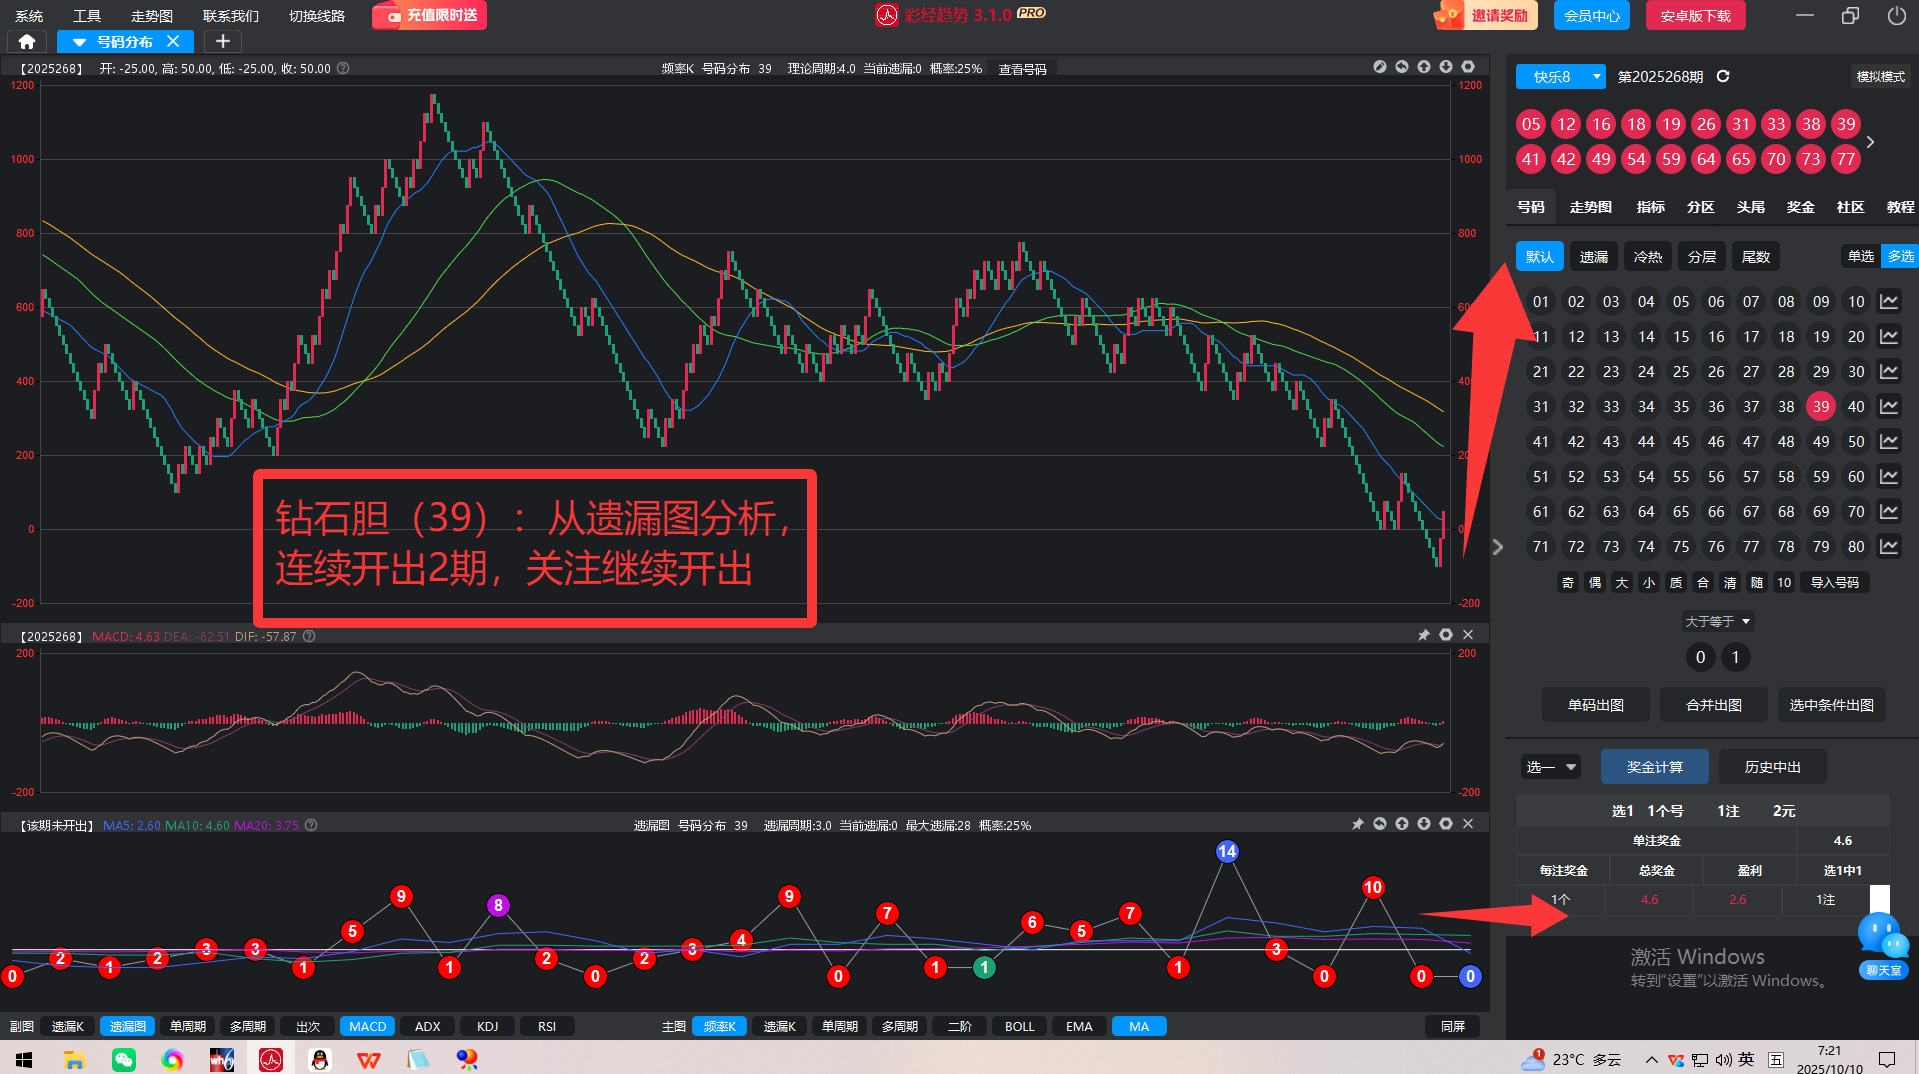The image size is (1919, 1074).
Task: Add a new tab with plus icon
Action: click(223, 41)
